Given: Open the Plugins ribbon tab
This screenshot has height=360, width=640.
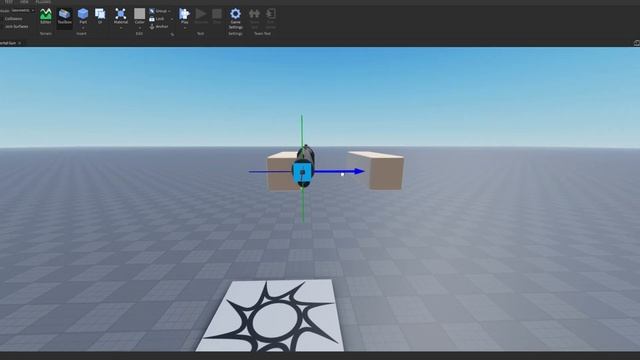Looking at the screenshot, I should click(43, 2).
